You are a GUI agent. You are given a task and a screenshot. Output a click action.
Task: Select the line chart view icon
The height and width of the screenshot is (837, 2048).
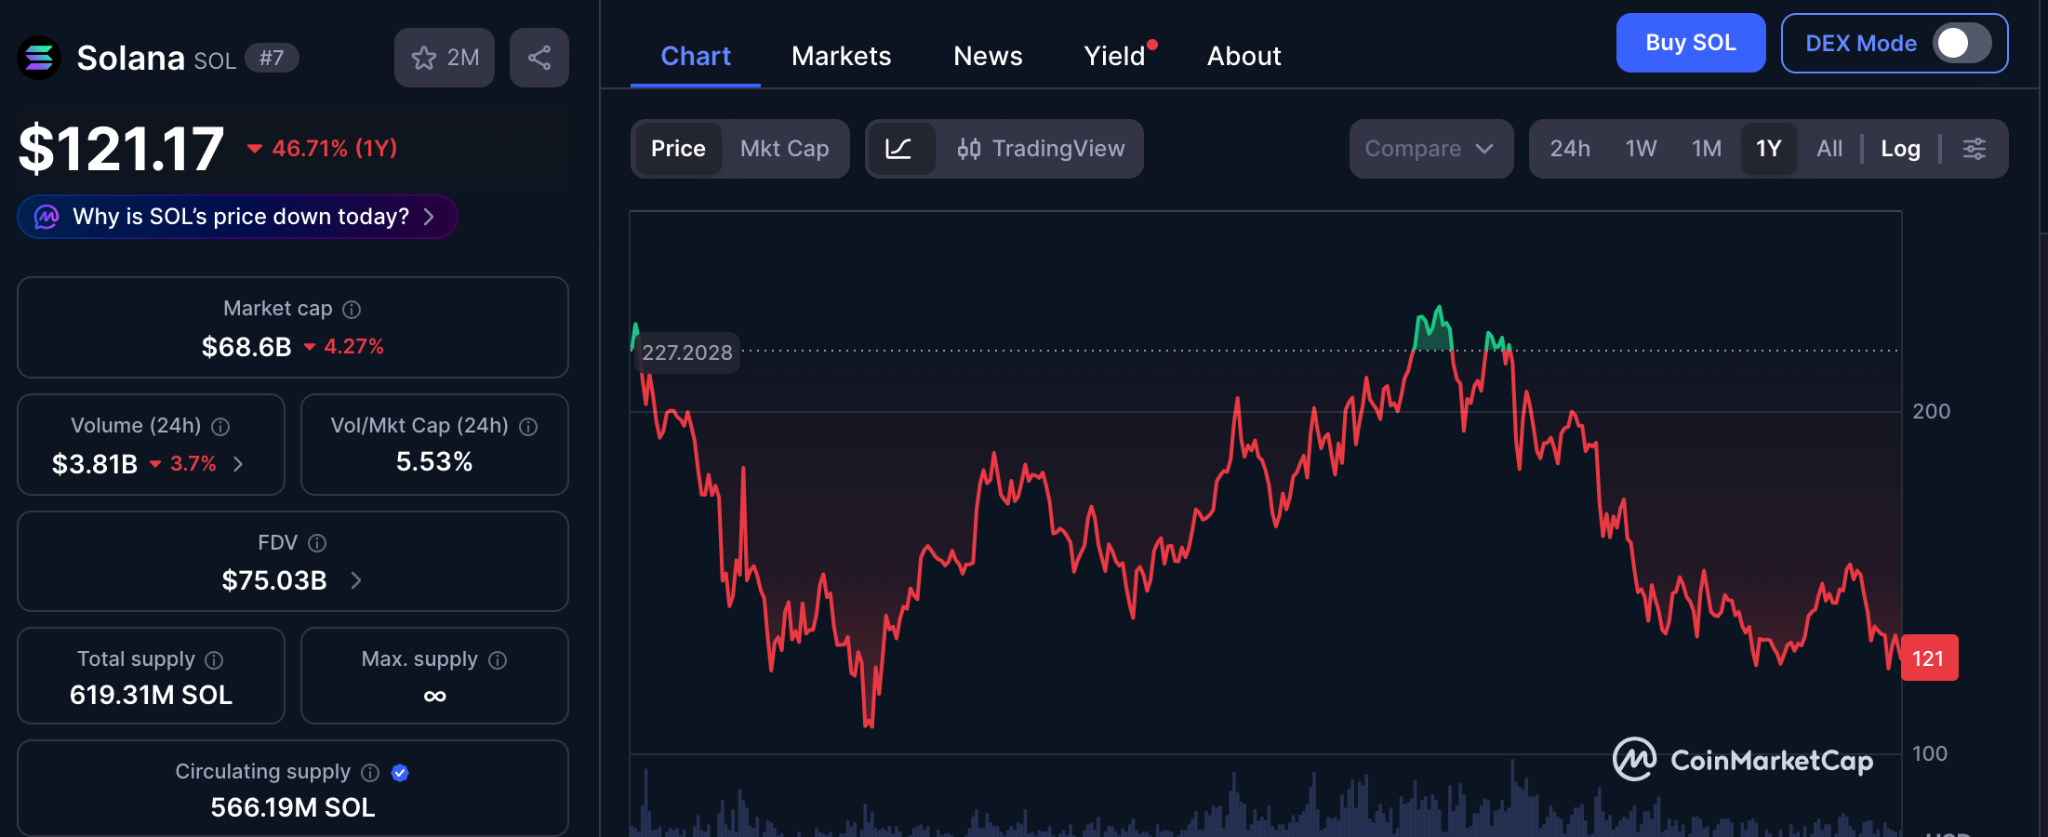click(x=899, y=149)
